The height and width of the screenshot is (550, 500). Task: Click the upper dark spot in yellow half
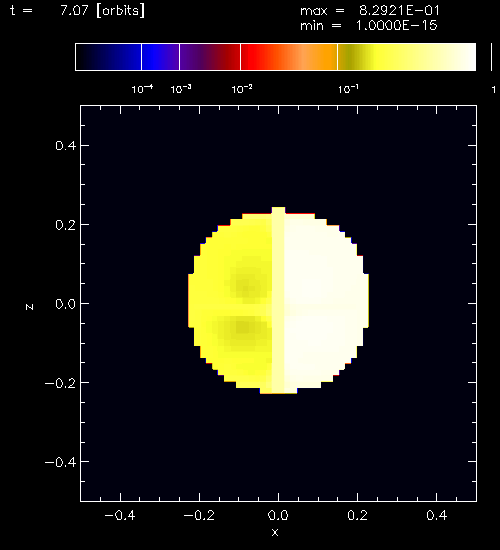pyautogui.click(x=247, y=283)
